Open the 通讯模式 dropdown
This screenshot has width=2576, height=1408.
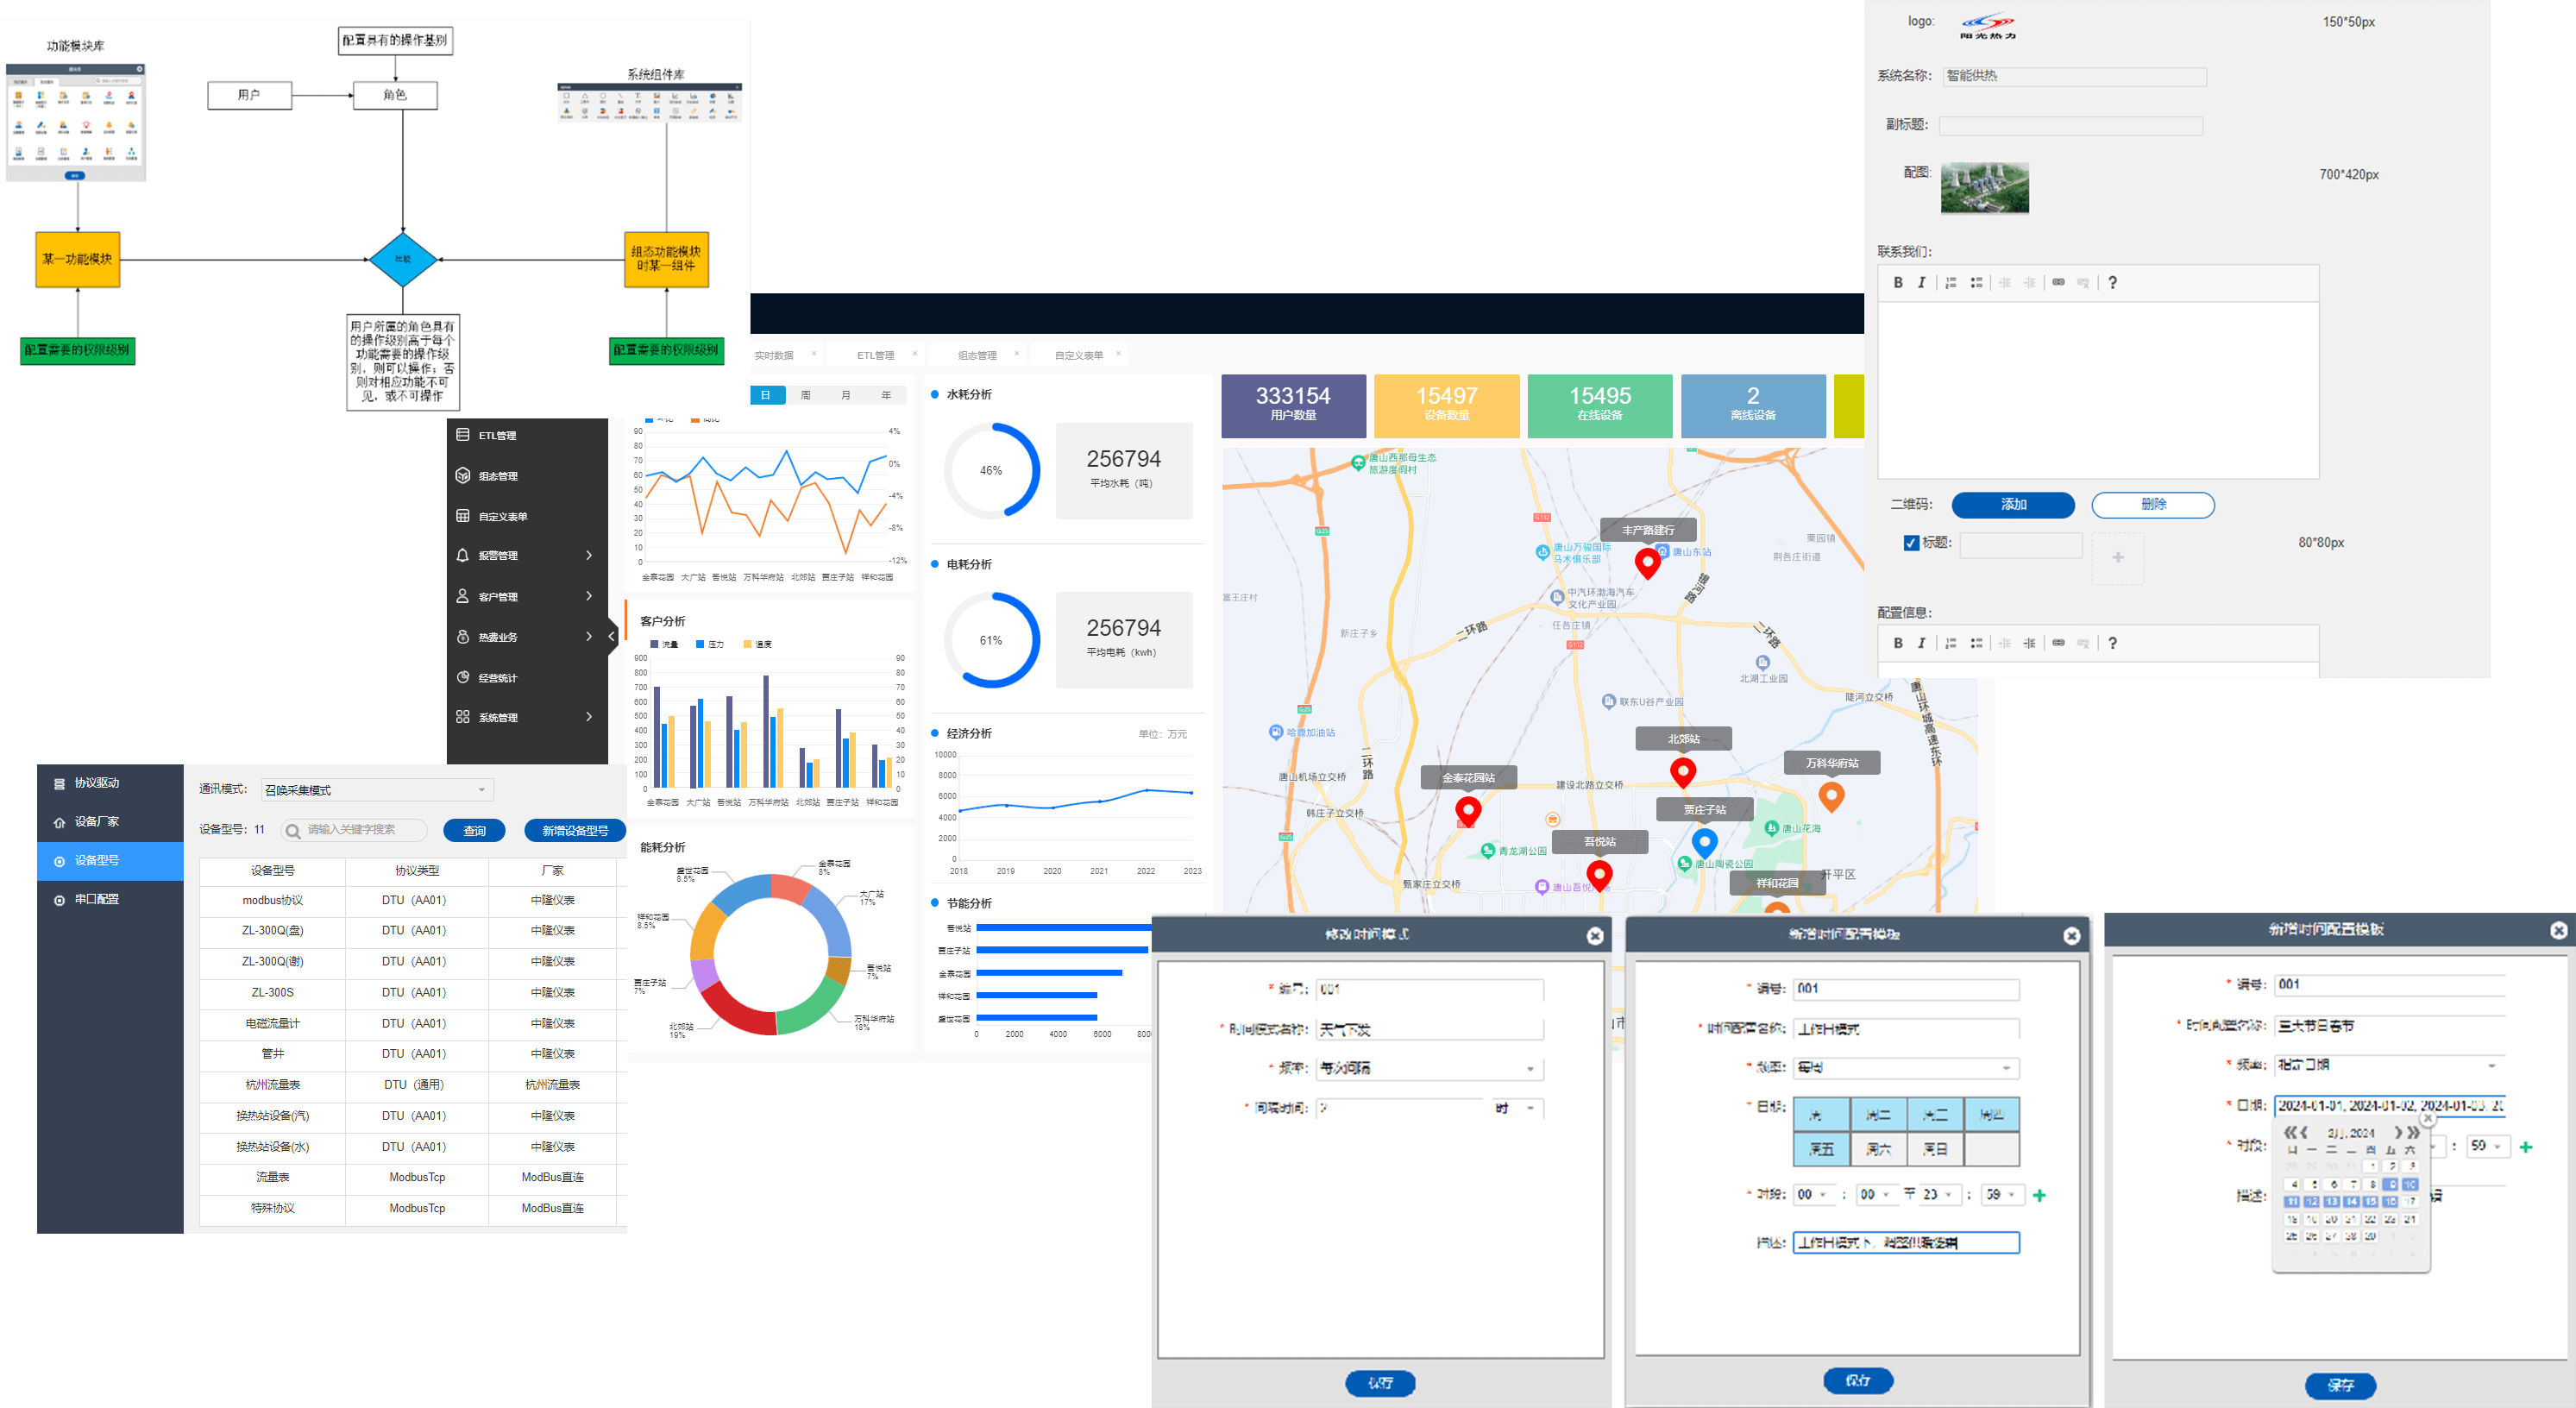pyautogui.click(x=377, y=790)
